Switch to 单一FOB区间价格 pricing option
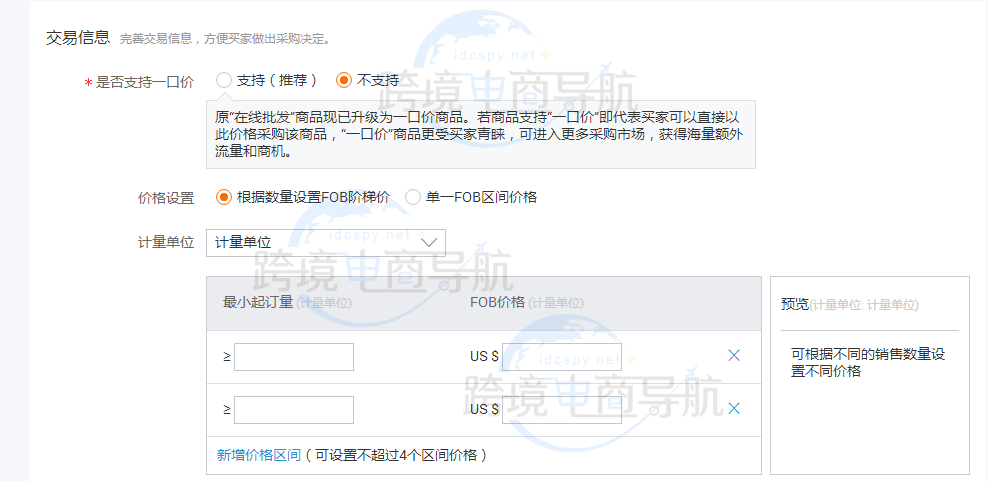988x481 pixels. 413,197
